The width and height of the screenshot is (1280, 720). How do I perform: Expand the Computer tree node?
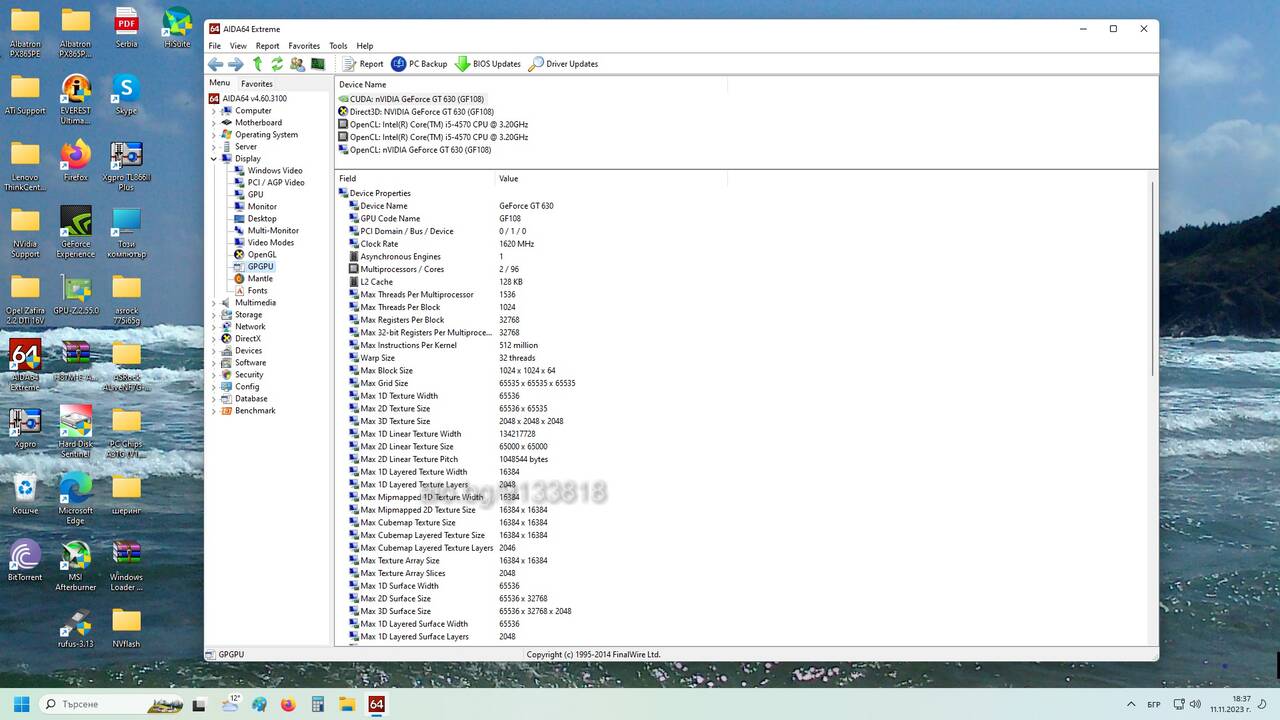(214, 111)
